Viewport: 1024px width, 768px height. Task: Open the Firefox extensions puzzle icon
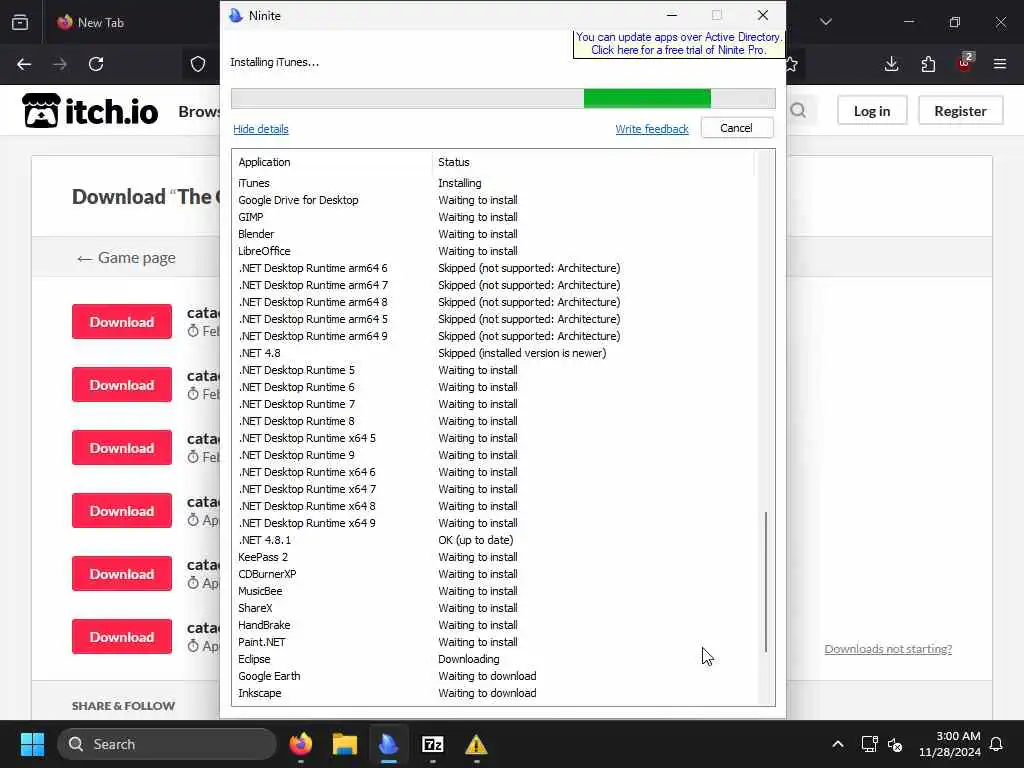928,64
